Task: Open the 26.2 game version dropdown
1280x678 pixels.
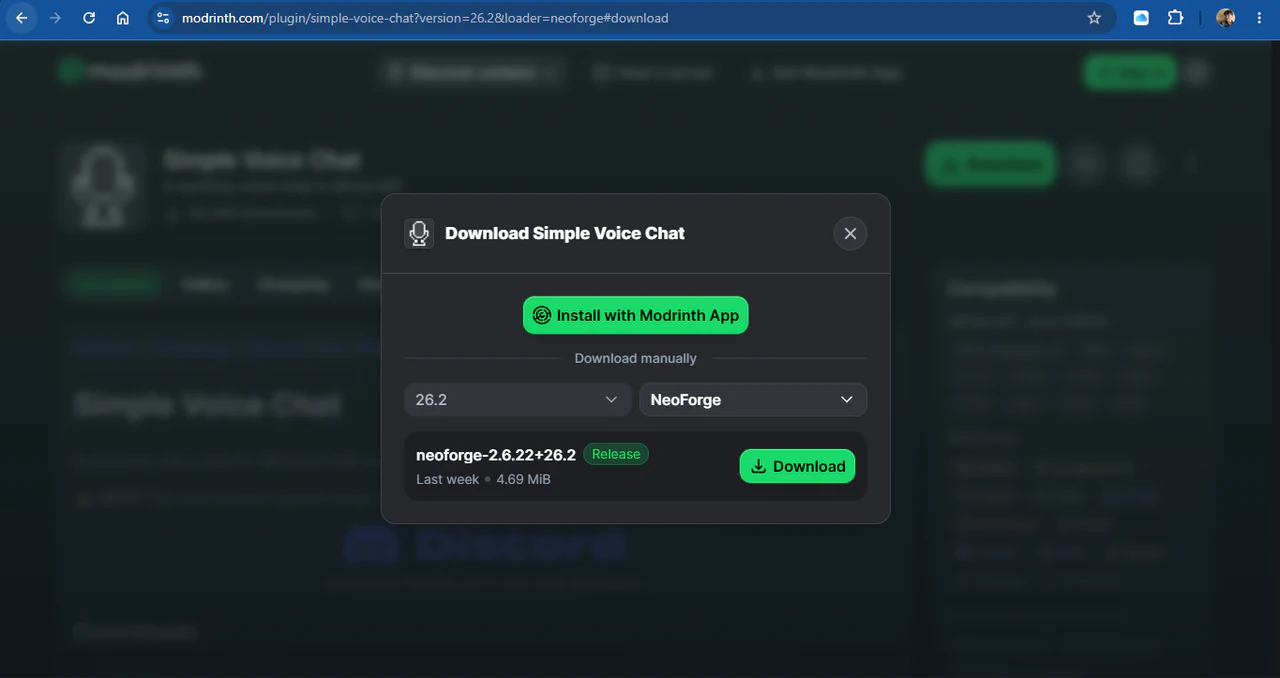Action: coord(518,399)
